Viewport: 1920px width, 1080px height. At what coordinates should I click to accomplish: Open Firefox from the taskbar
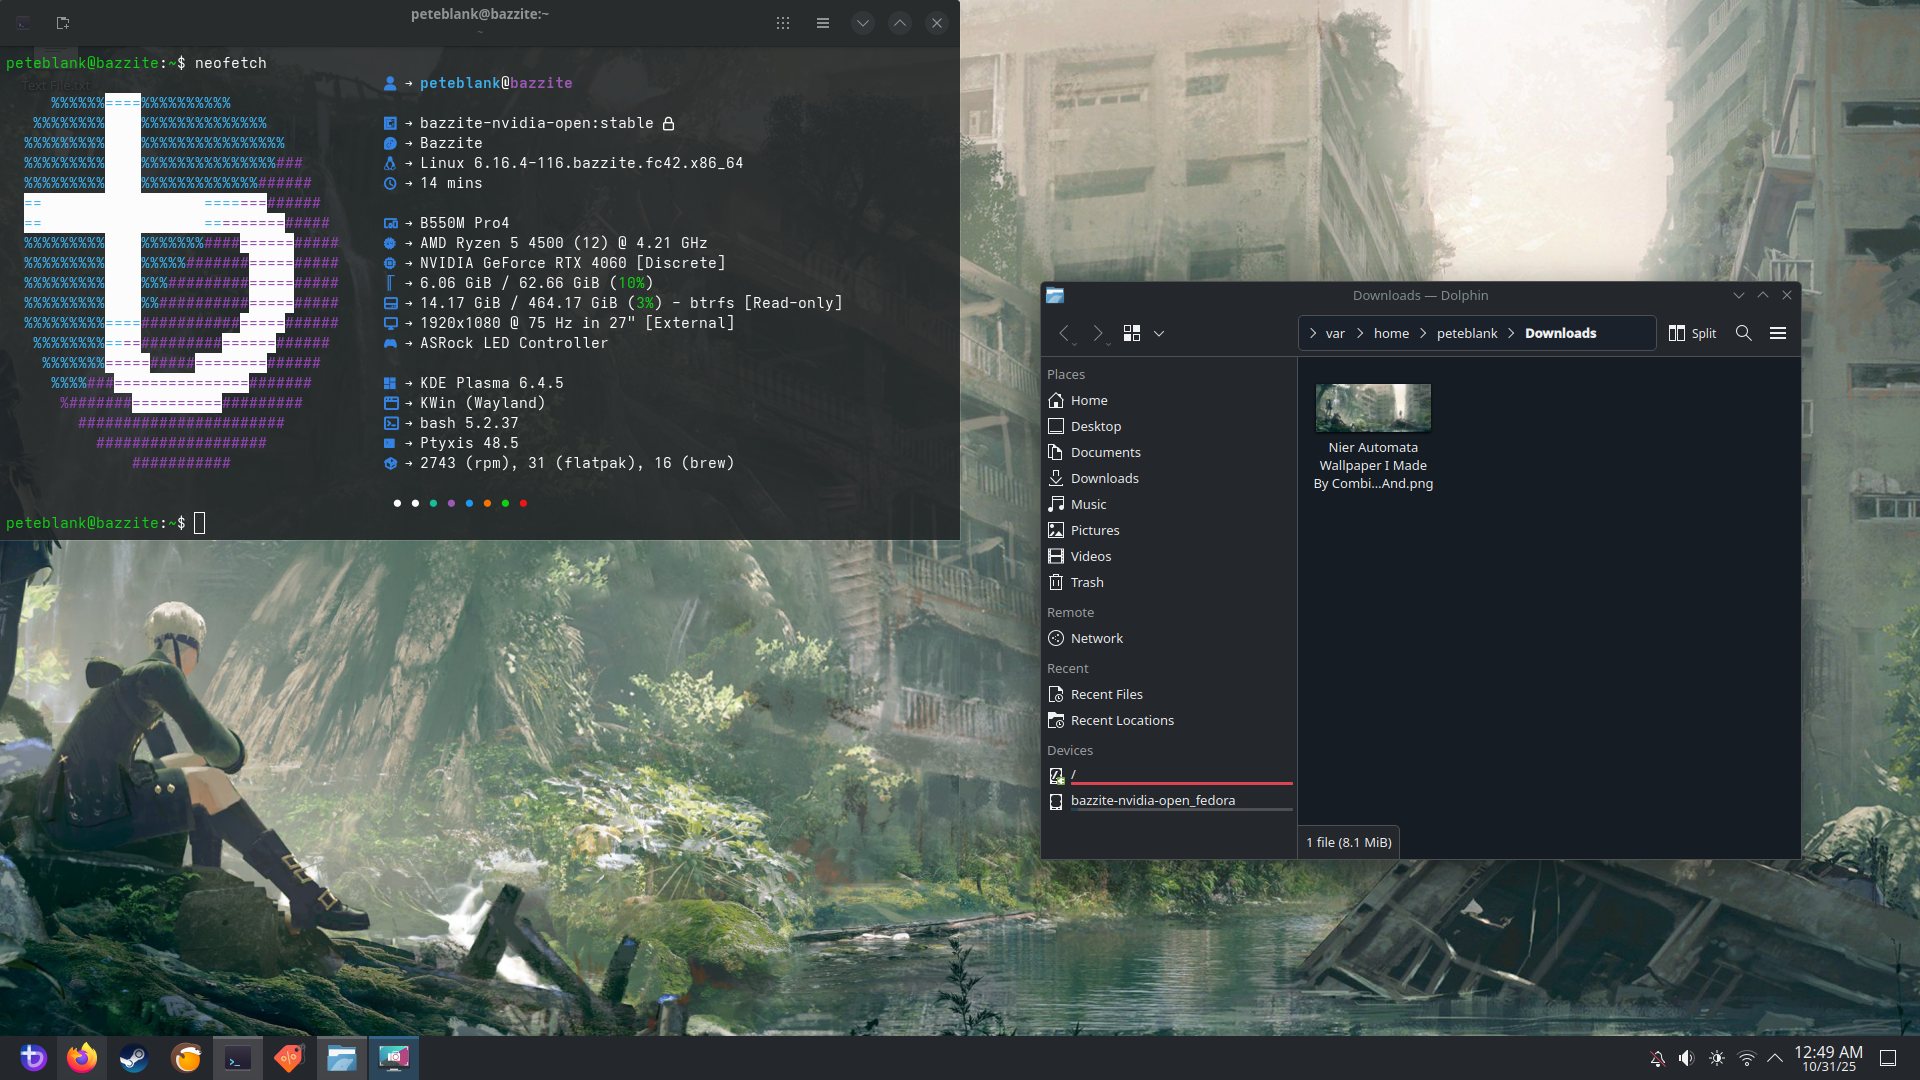click(x=82, y=1058)
